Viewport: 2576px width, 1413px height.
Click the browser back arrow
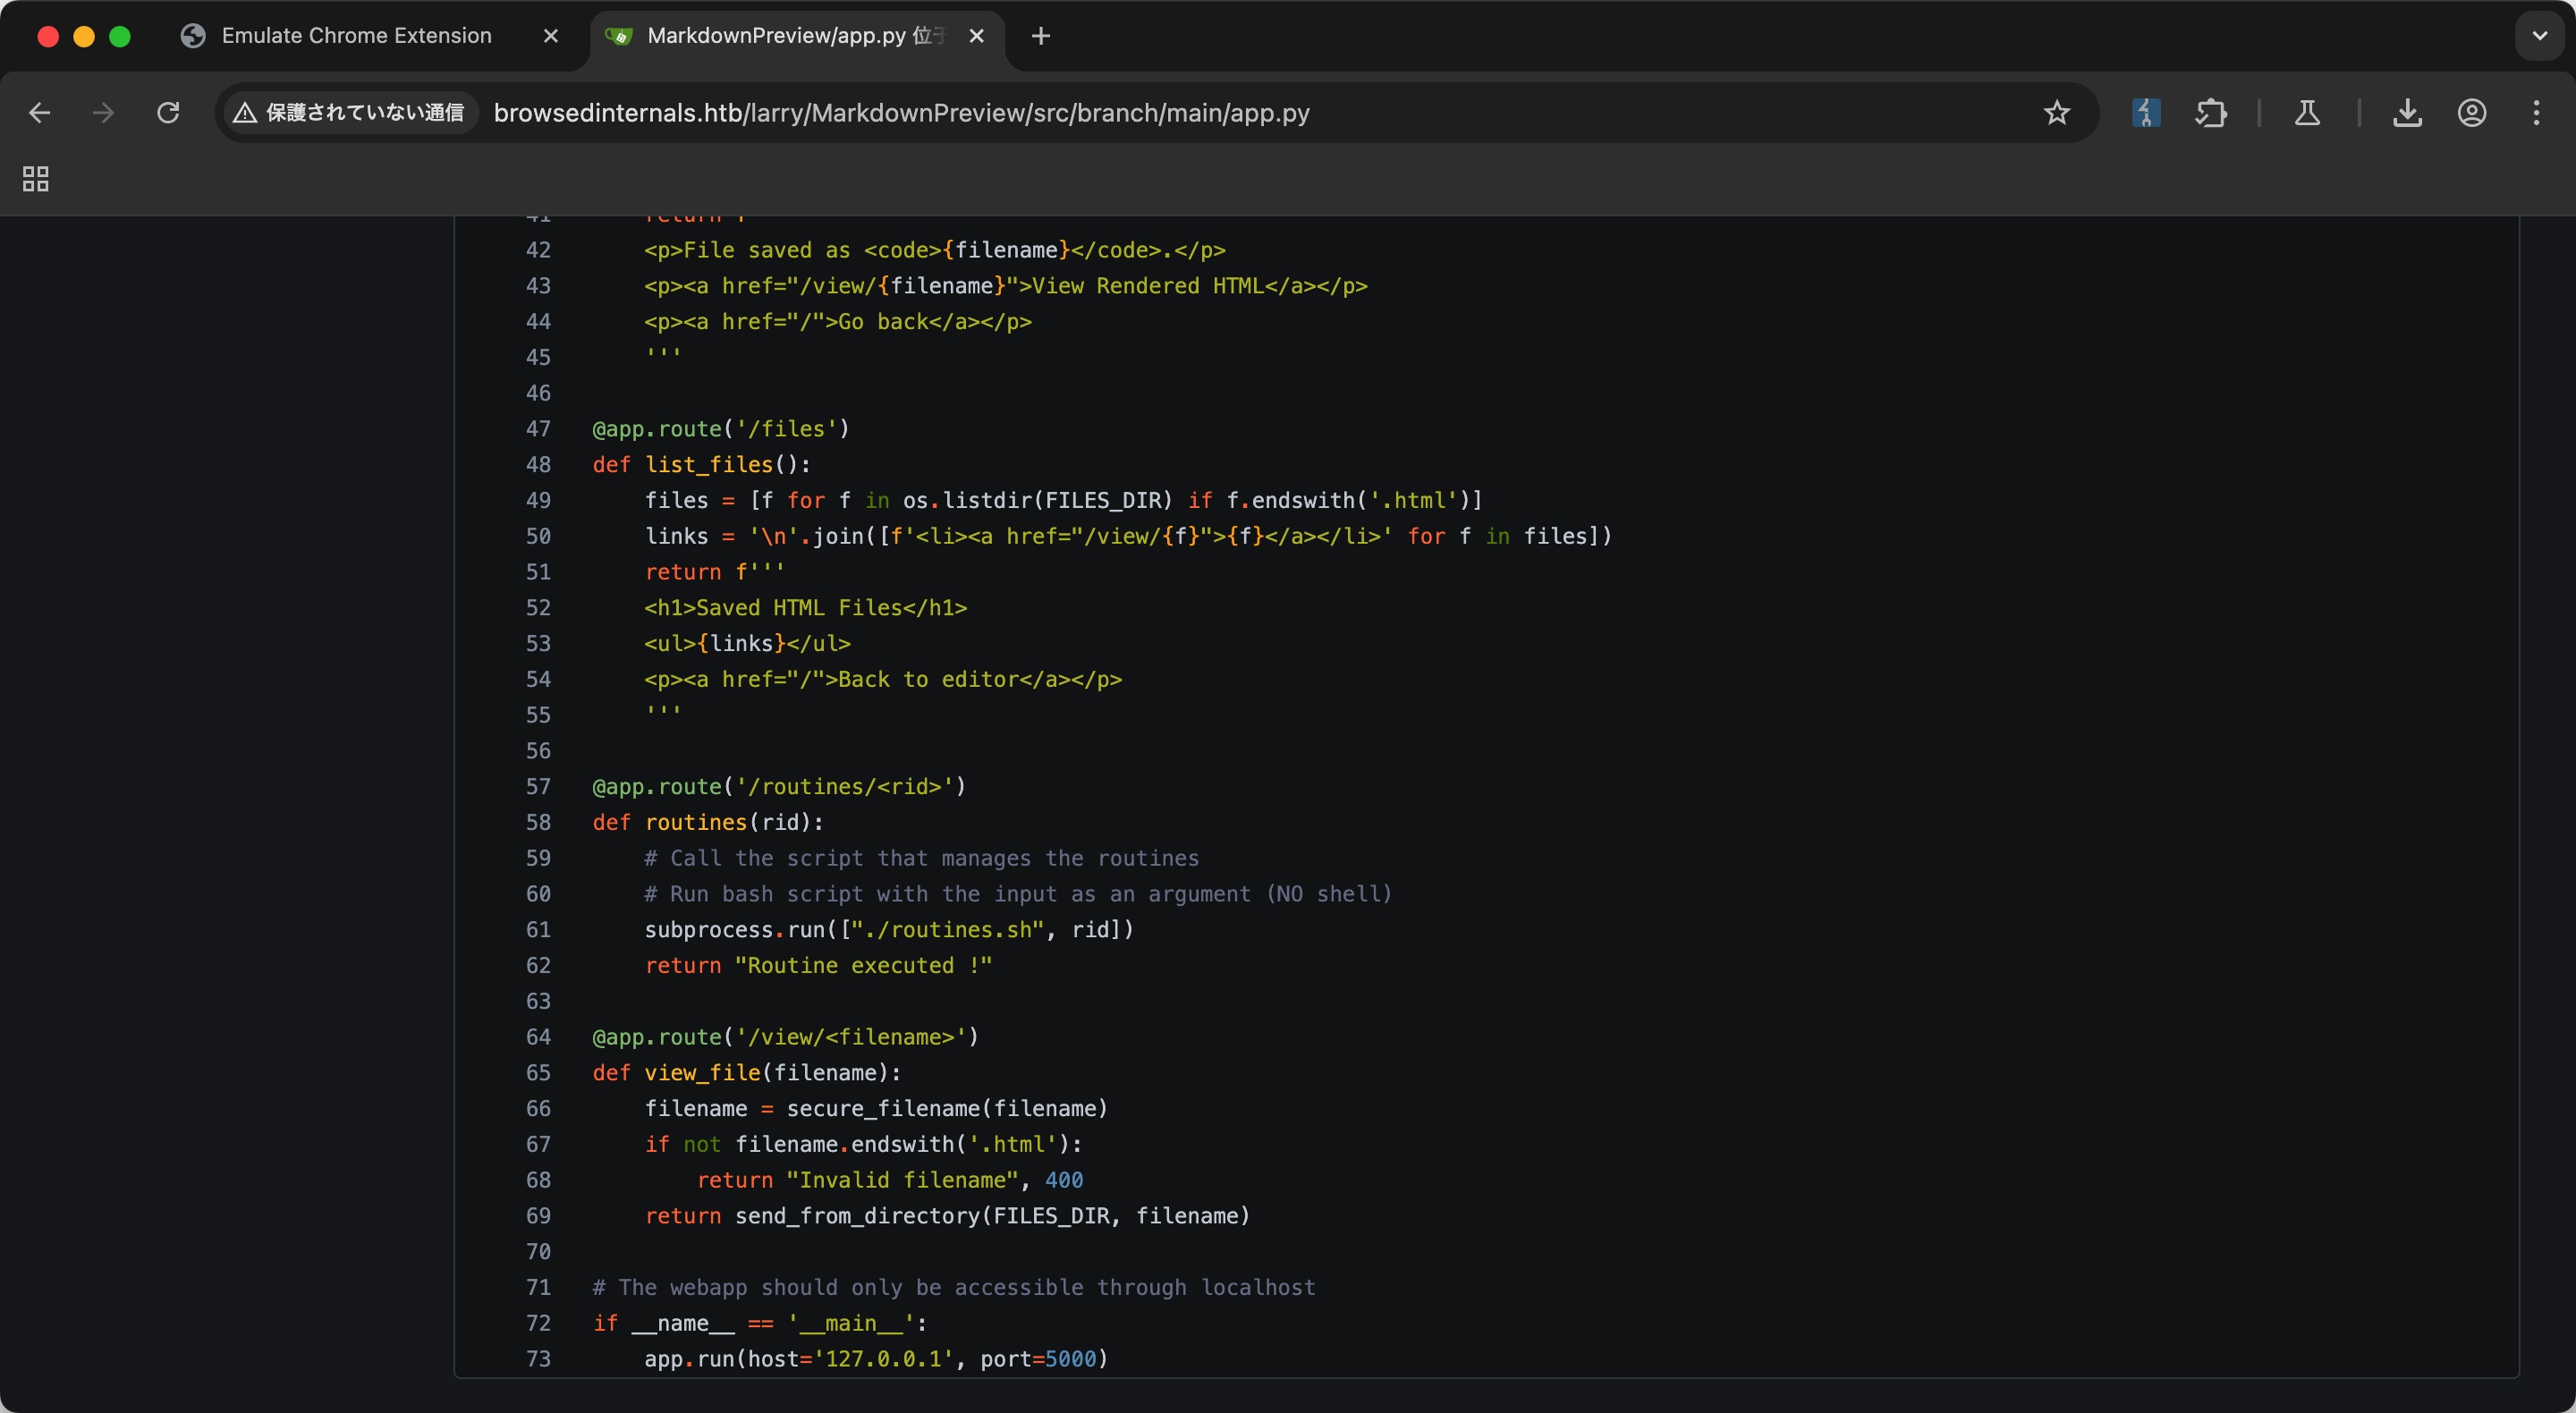(40, 113)
